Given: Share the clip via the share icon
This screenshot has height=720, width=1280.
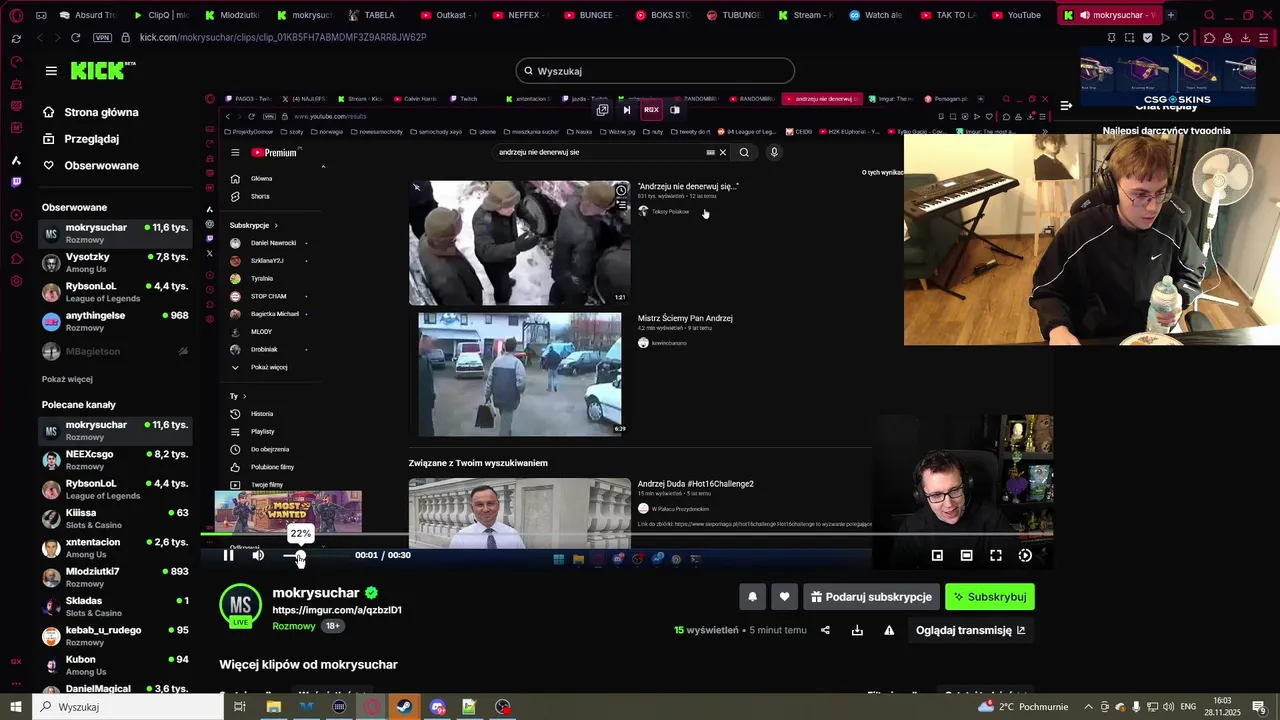Looking at the screenshot, I should click(x=825, y=630).
